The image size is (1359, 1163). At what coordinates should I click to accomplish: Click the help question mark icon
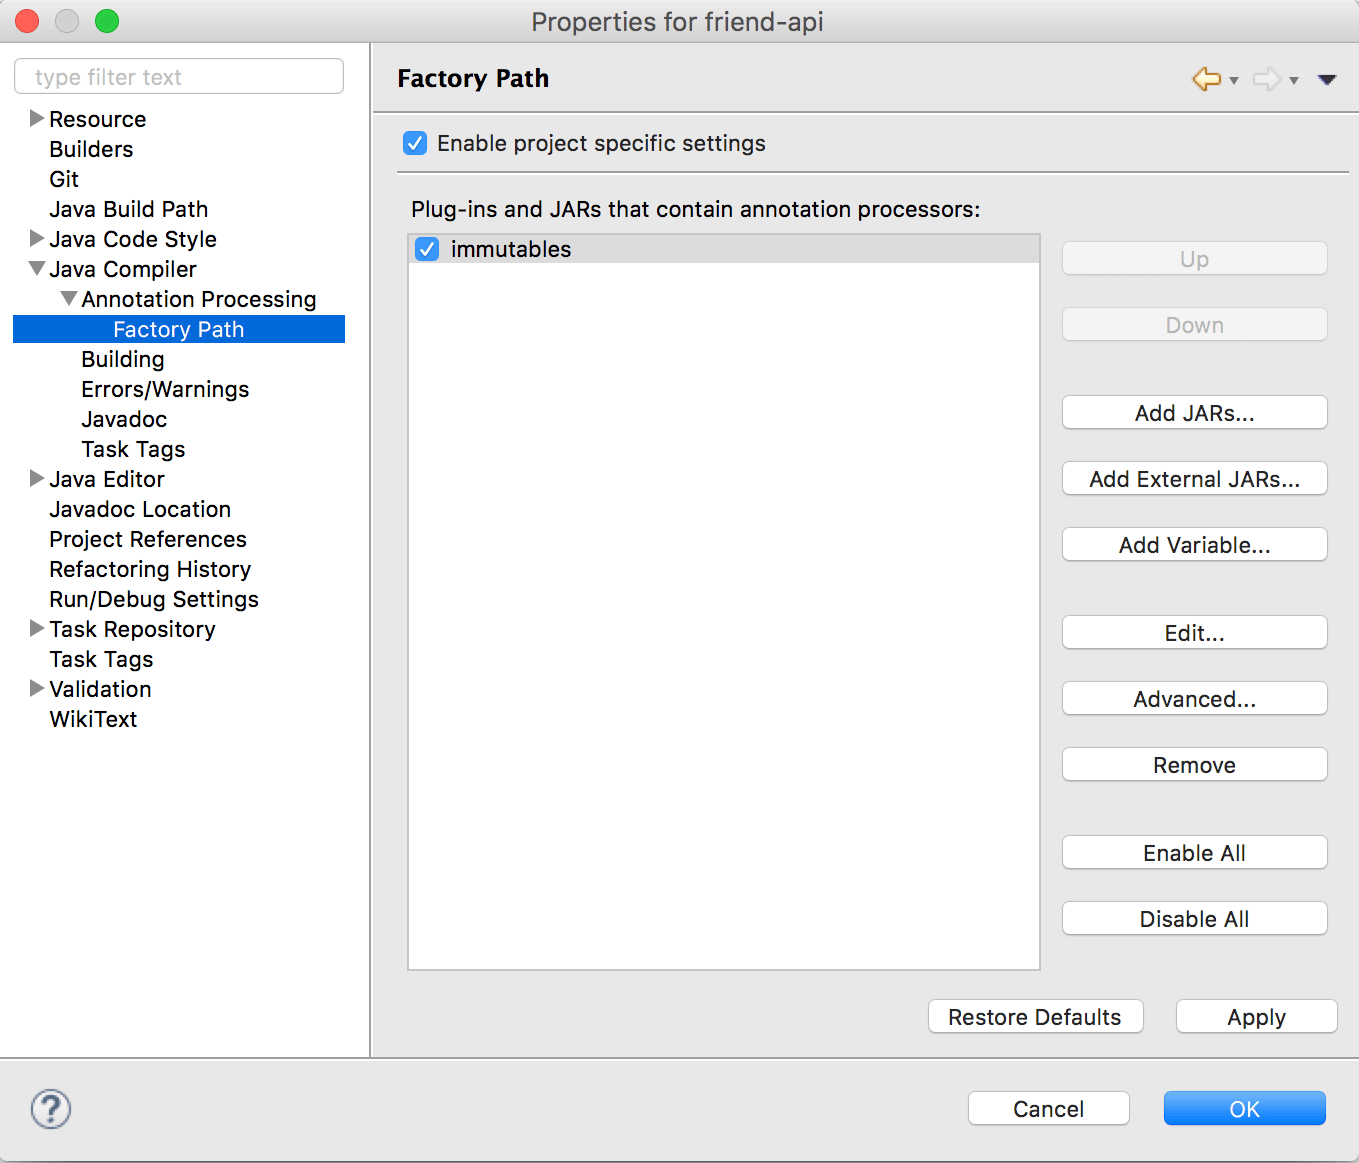(x=50, y=1109)
